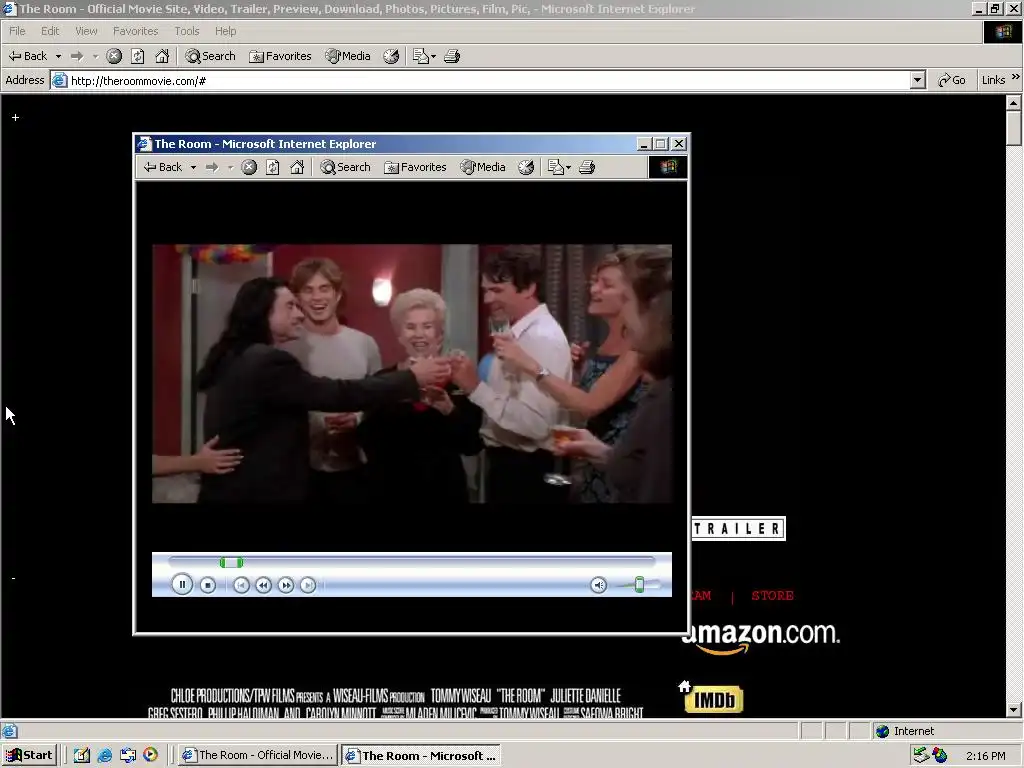Stop the trailer video
Screen dimensions: 1024x768
point(208,585)
